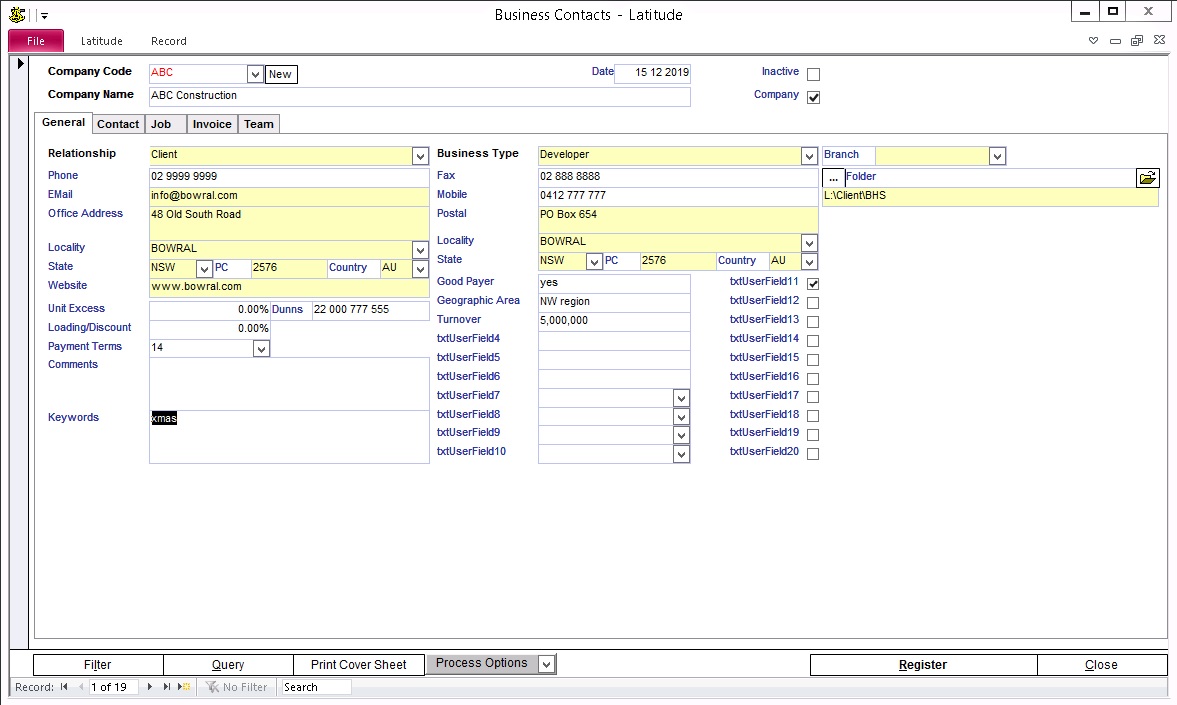Screen dimensions: 1177x705
Task: Expand the Relationship dropdown
Action: (420, 156)
